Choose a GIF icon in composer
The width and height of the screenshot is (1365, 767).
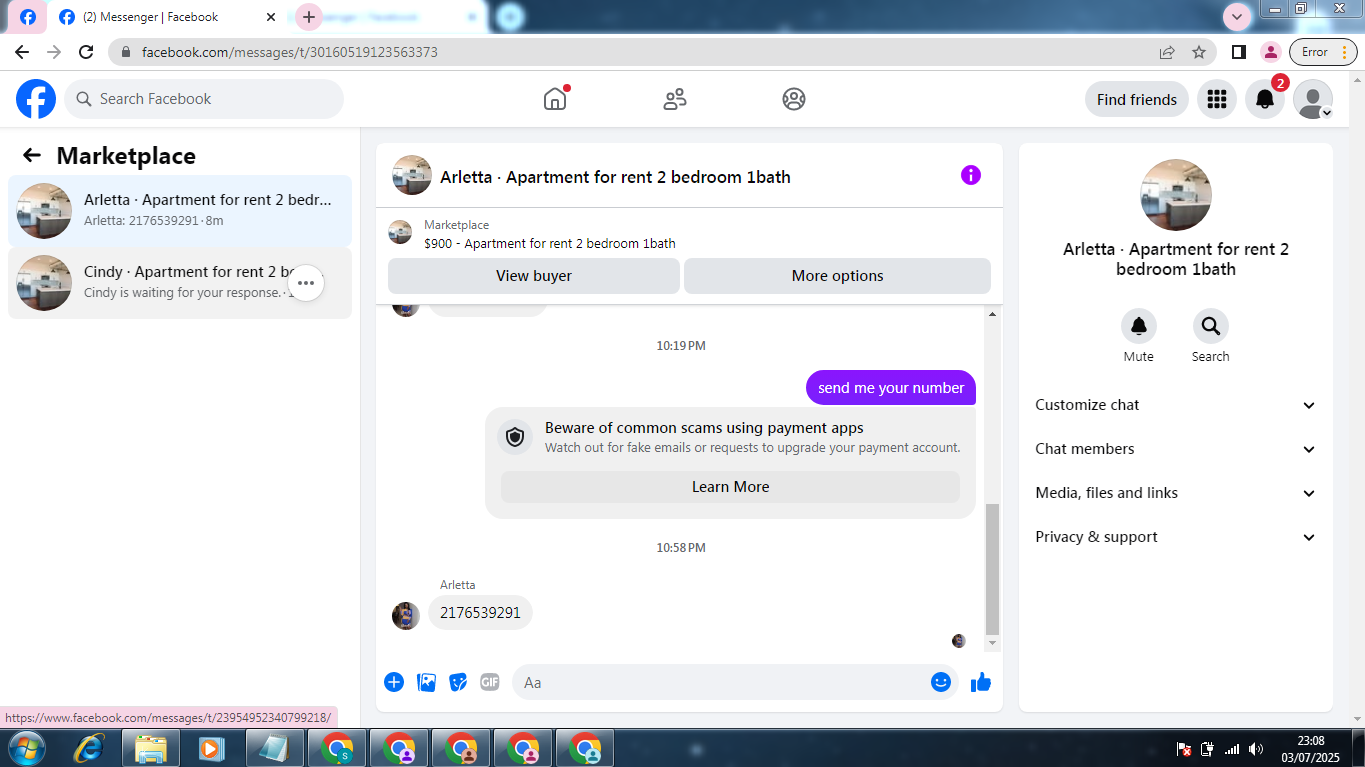pos(489,682)
